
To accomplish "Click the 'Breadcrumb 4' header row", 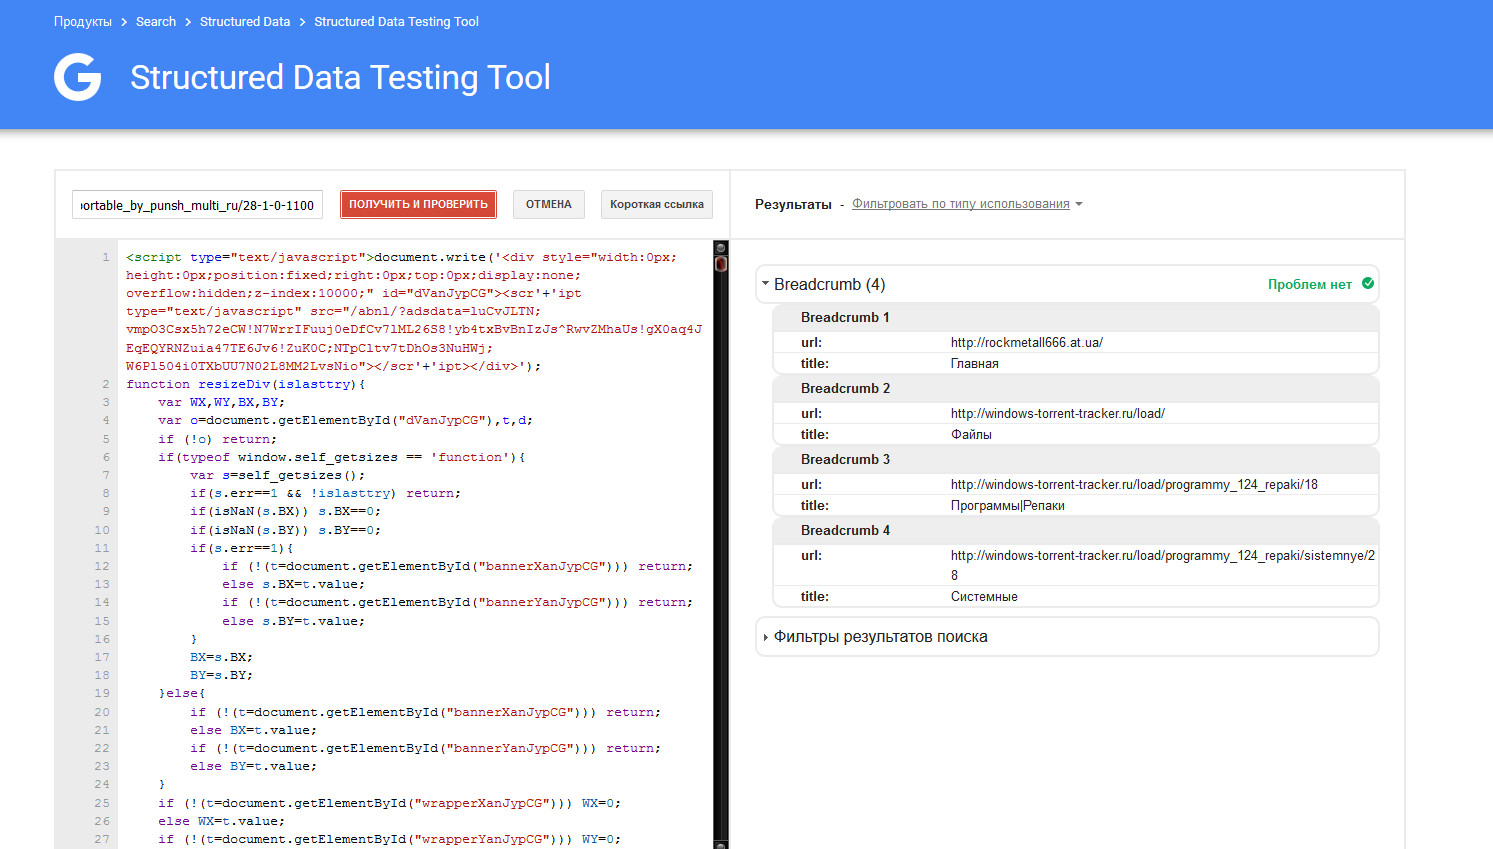I will (x=1076, y=530).
